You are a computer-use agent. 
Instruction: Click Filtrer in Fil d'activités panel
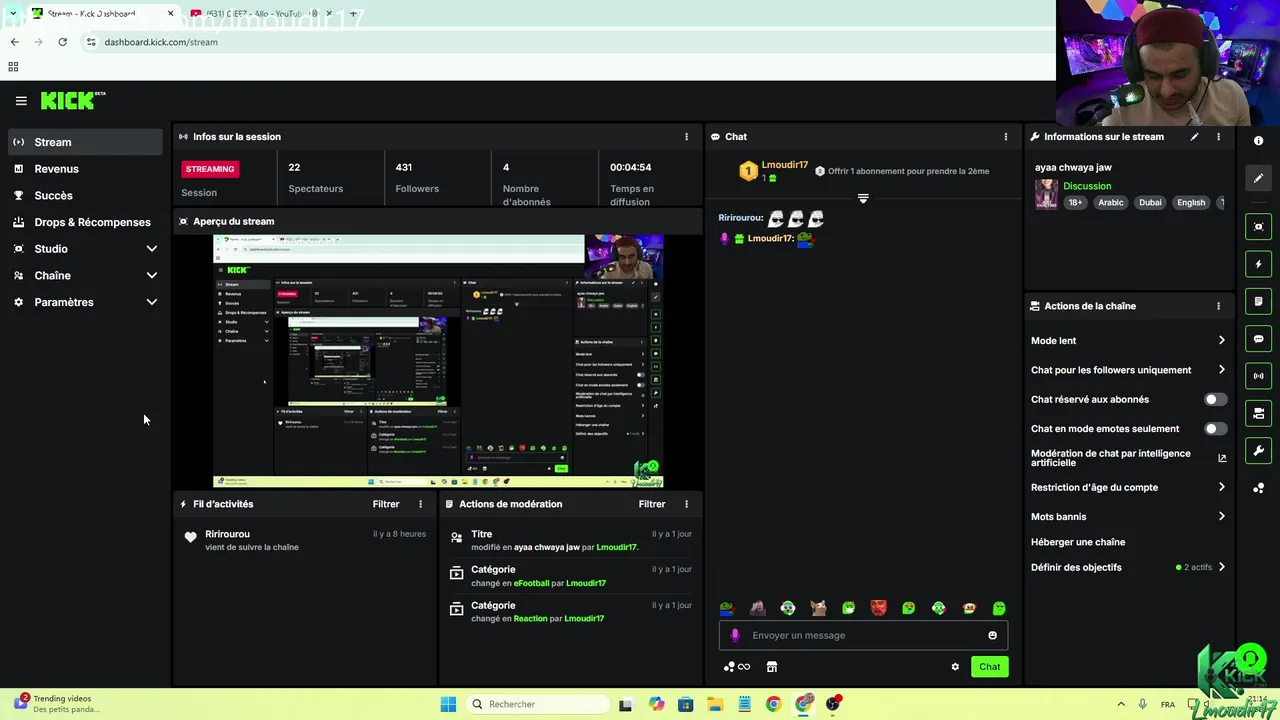pos(386,504)
